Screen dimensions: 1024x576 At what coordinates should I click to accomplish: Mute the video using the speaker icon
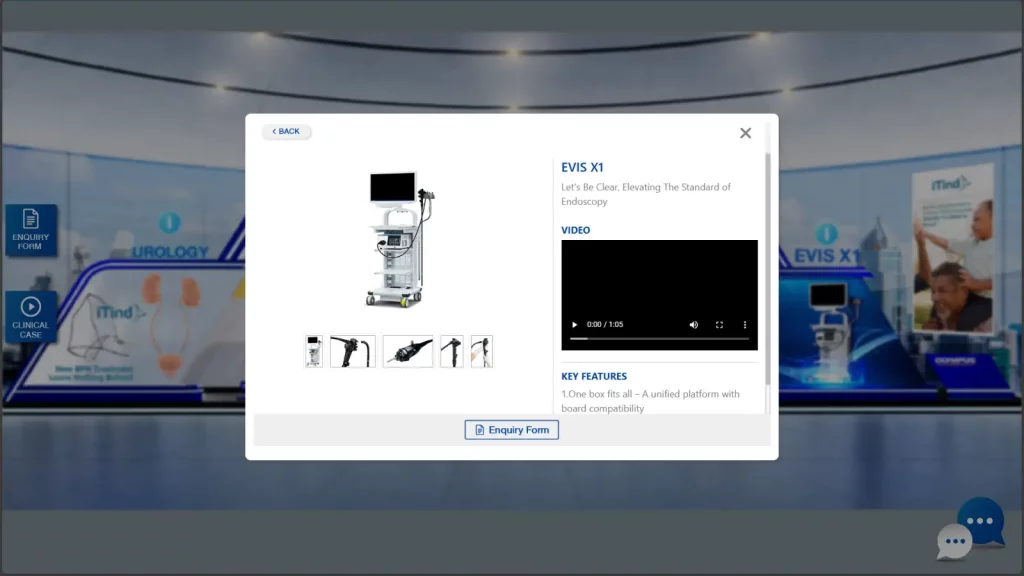tap(694, 325)
